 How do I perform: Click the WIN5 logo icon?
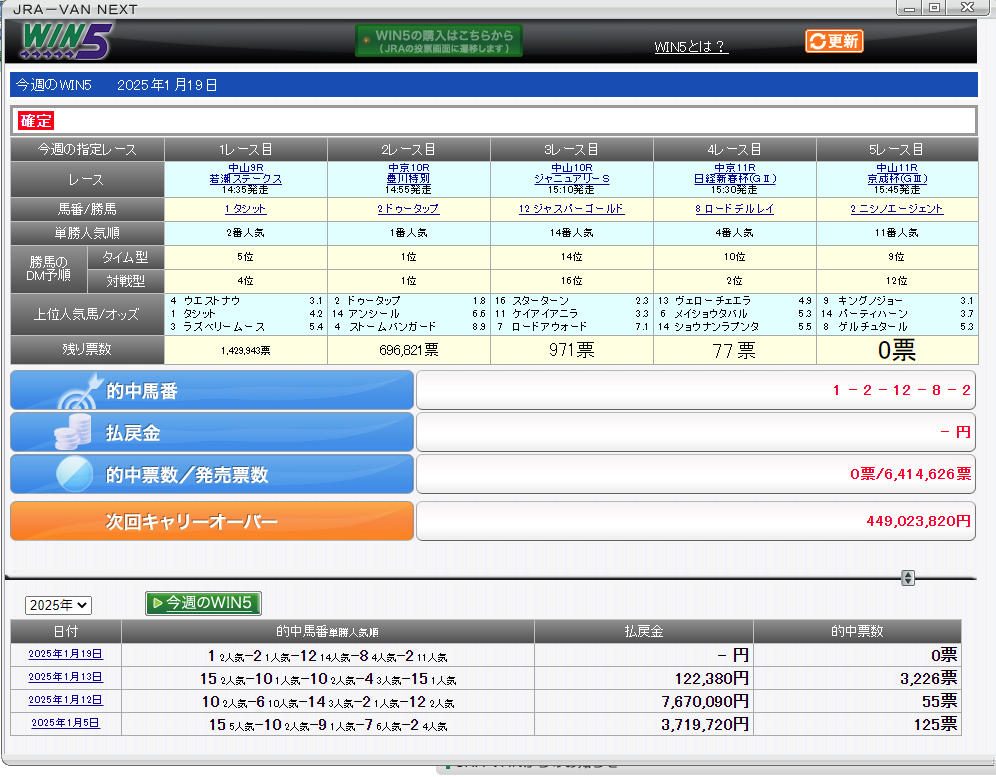[66, 40]
